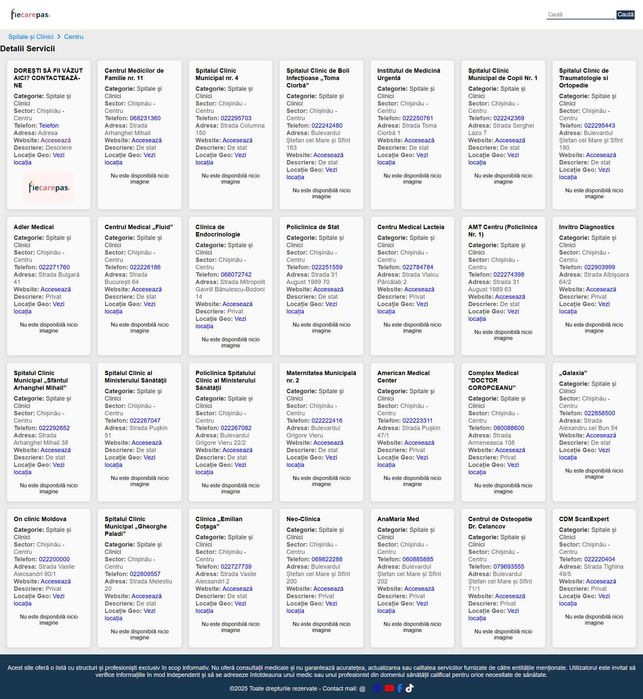
Task: Select the Institutul de Medicină Urgentă title
Action: point(408,74)
